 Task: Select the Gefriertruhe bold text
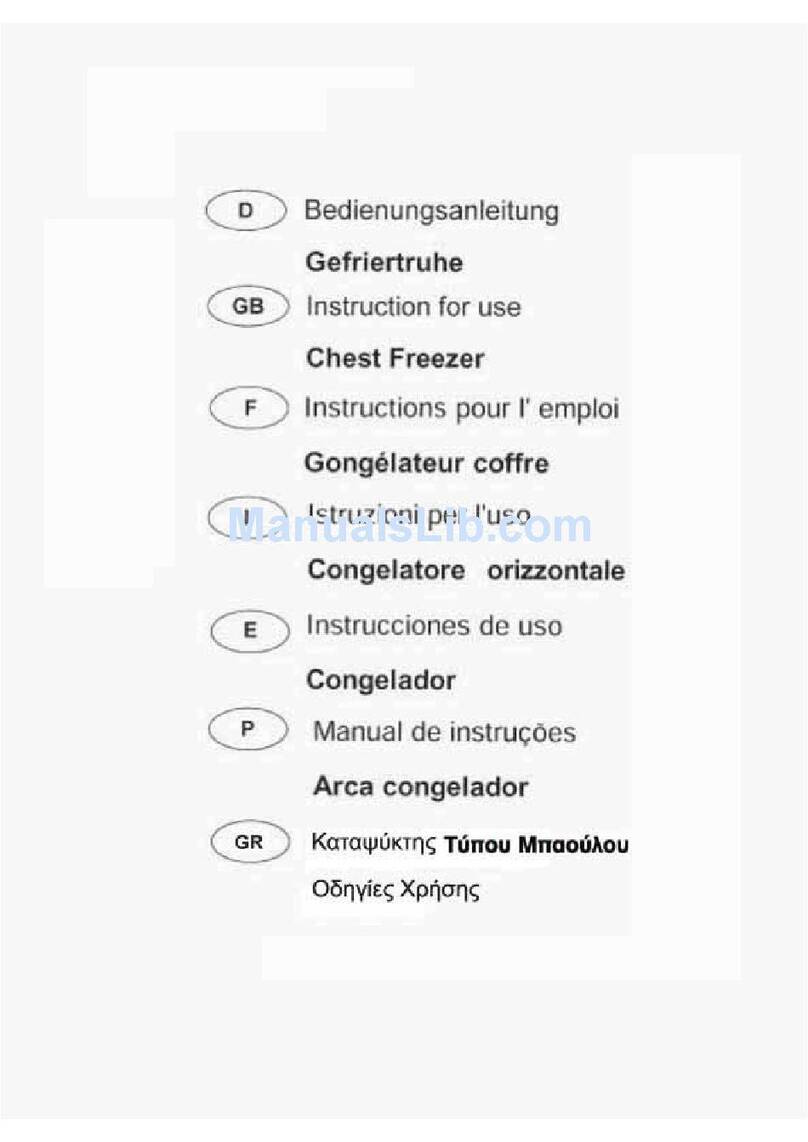[384, 262]
